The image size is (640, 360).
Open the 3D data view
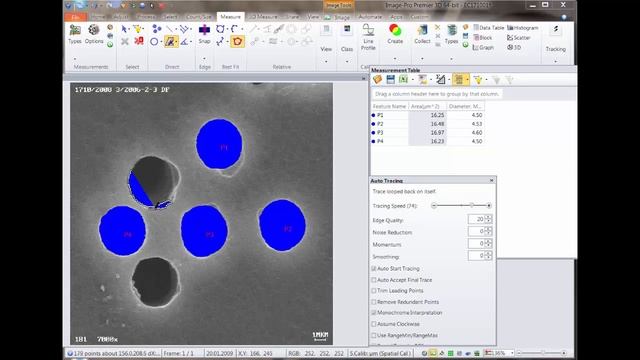(514, 47)
